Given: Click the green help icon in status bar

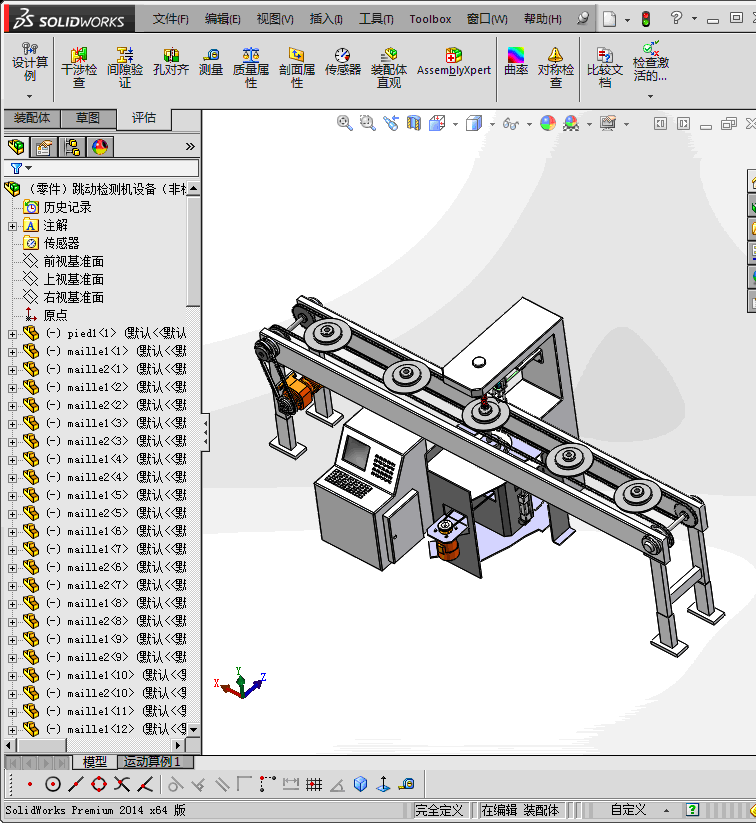Looking at the screenshot, I should [692, 809].
